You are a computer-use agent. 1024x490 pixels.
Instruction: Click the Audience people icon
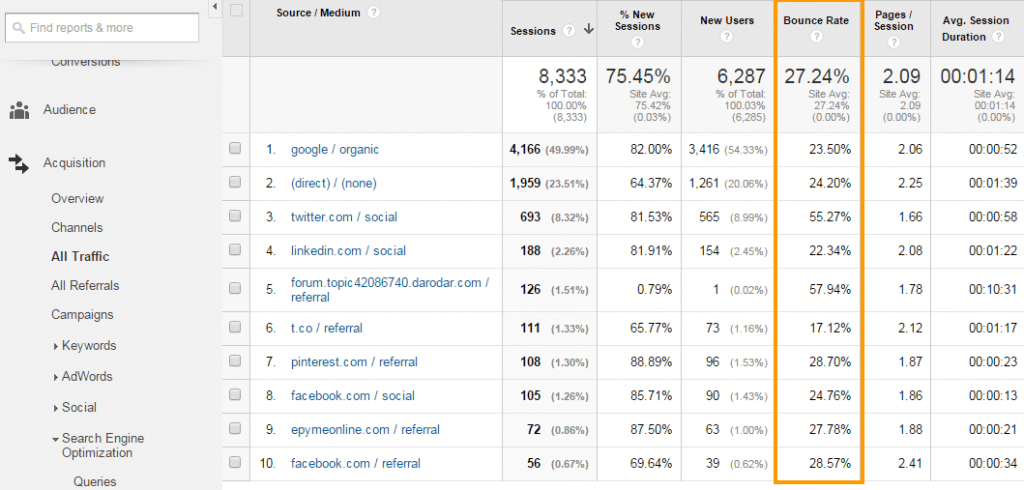click(20, 110)
